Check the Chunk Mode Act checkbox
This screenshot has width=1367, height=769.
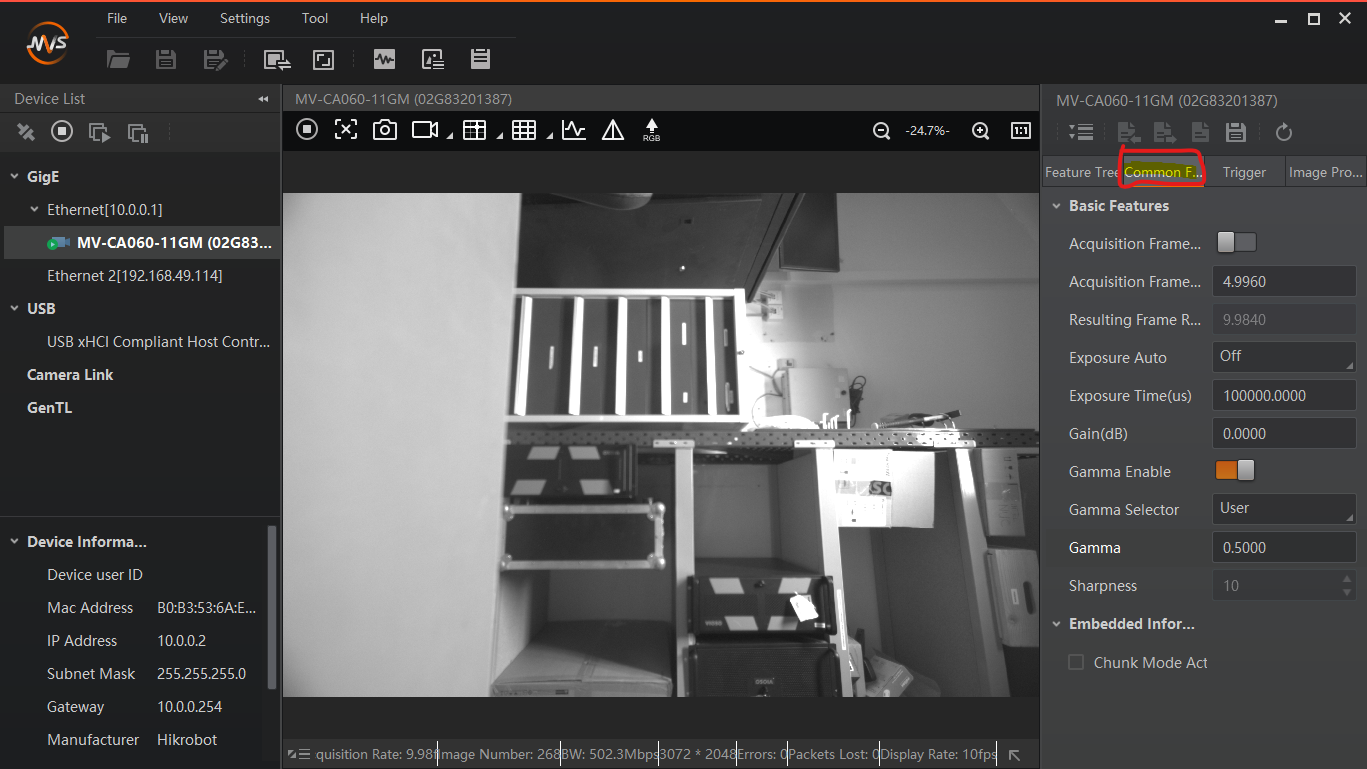(1075, 662)
